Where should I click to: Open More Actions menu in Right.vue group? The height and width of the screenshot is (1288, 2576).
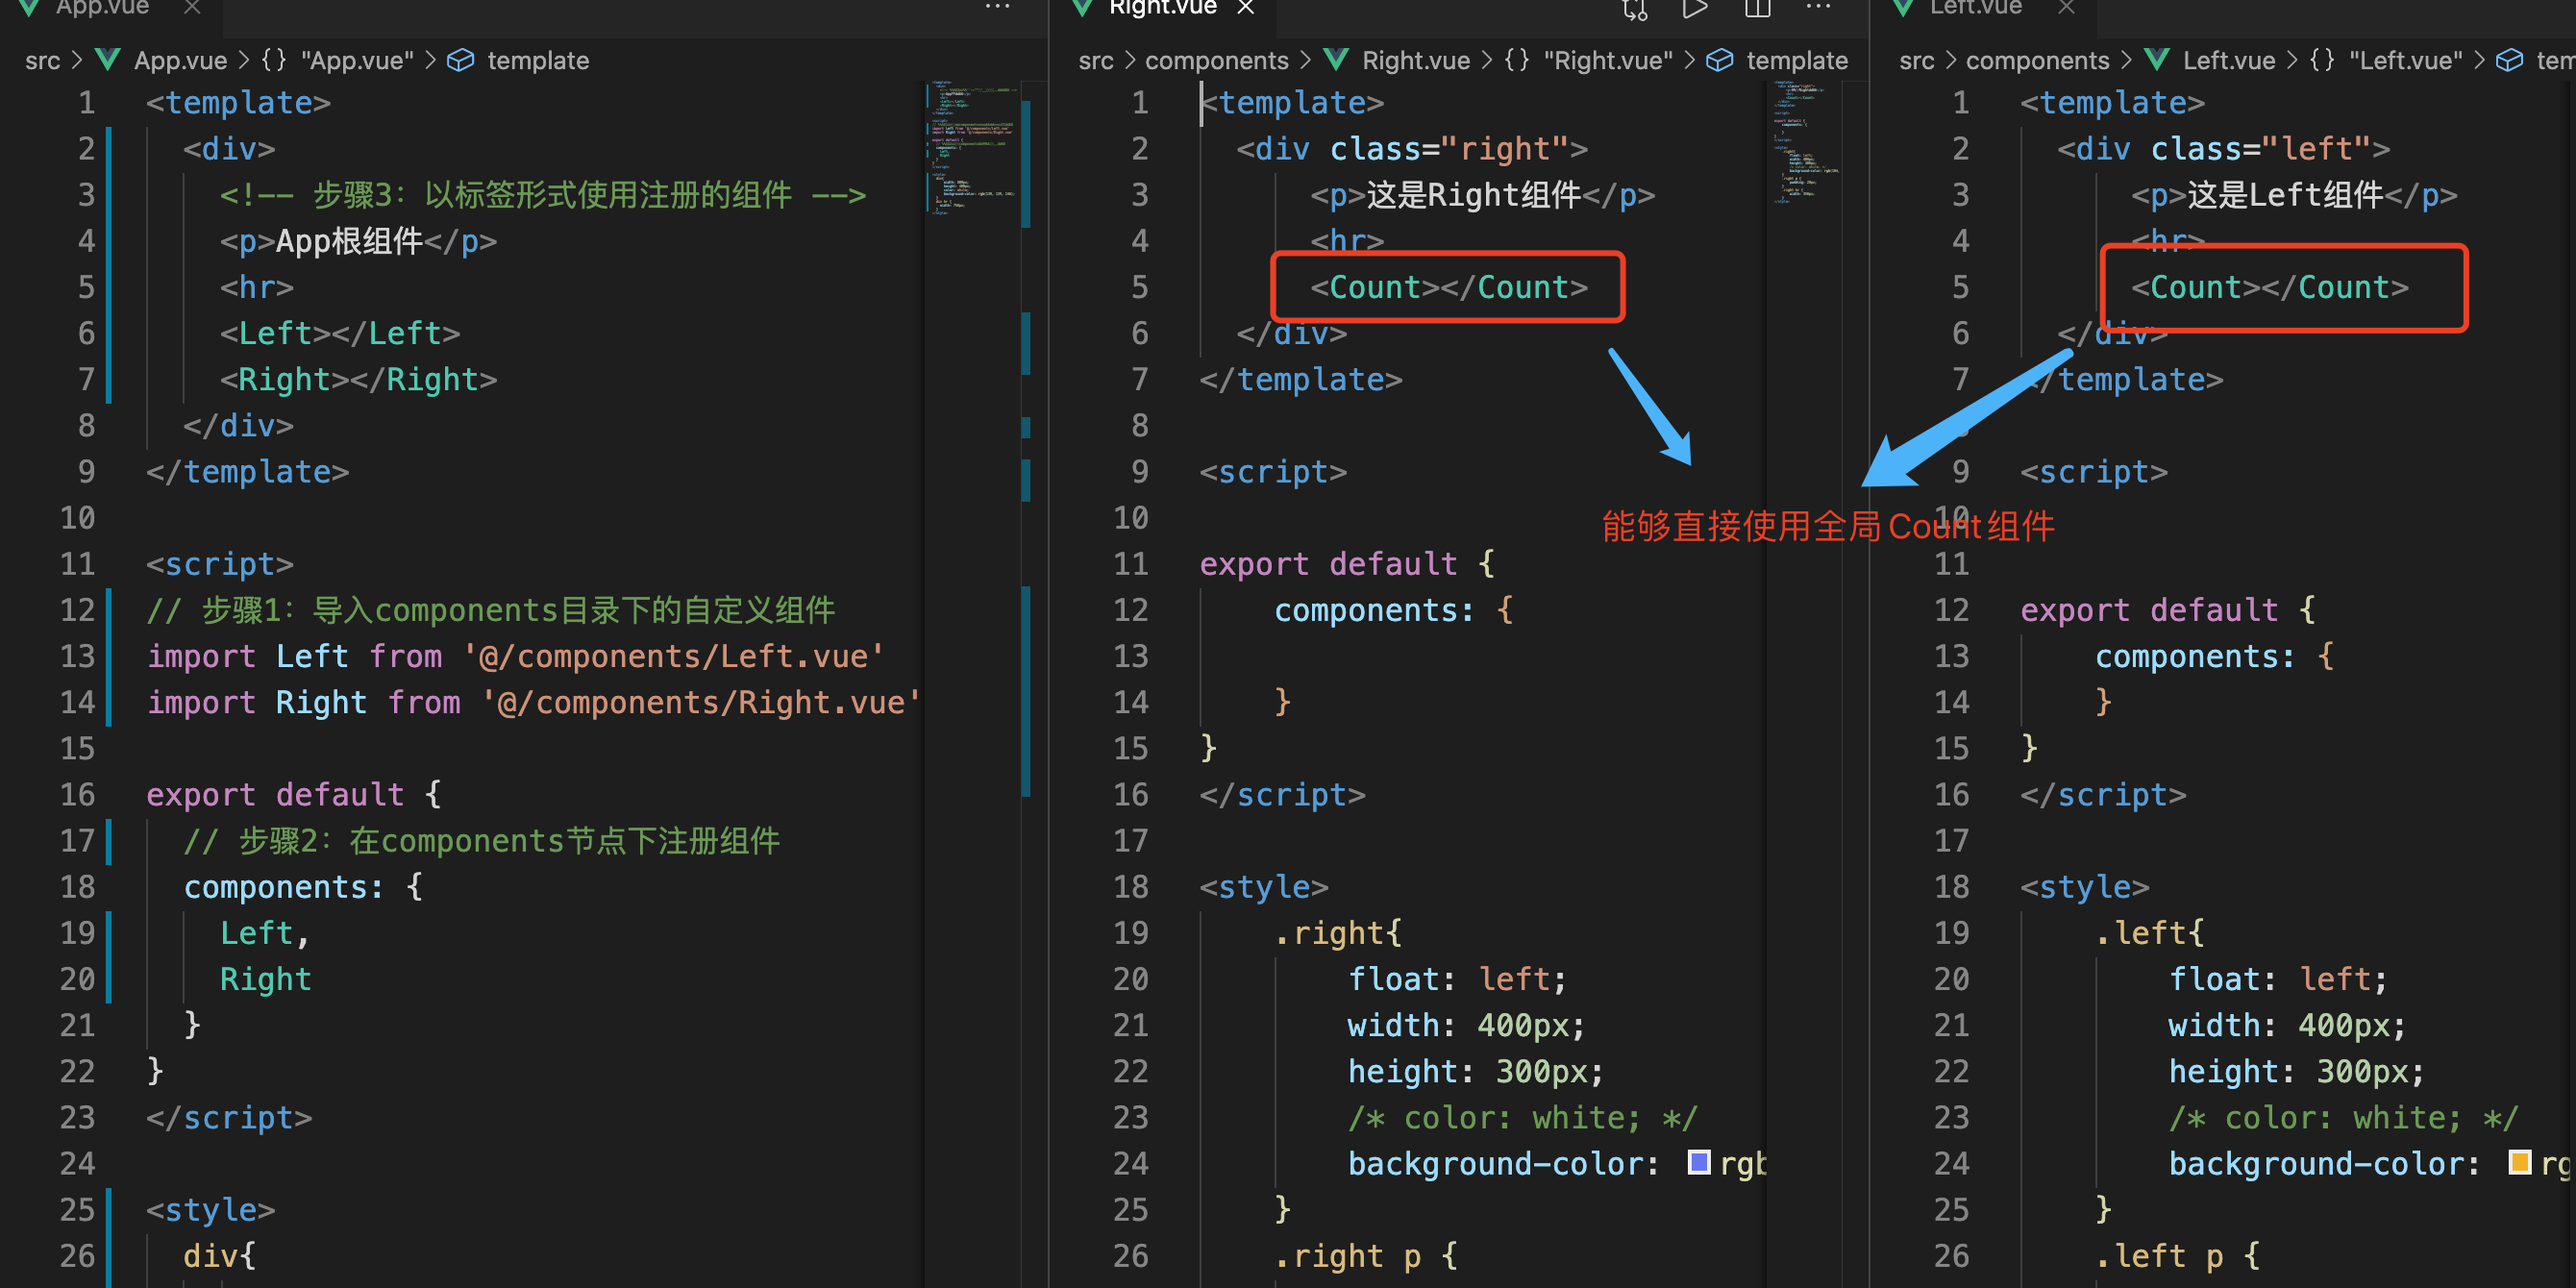click(x=1818, y=7)
